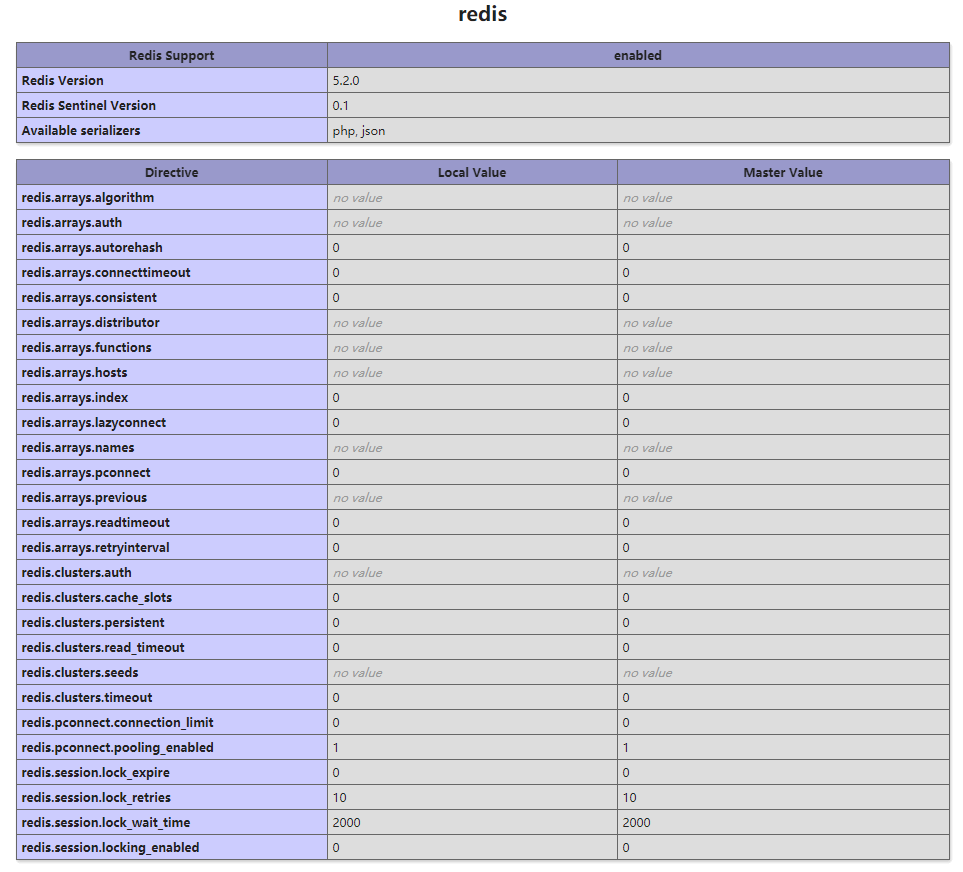963x872 pixels.
Task: Click the version value '5.2.0'
Action: coord(346,80)
